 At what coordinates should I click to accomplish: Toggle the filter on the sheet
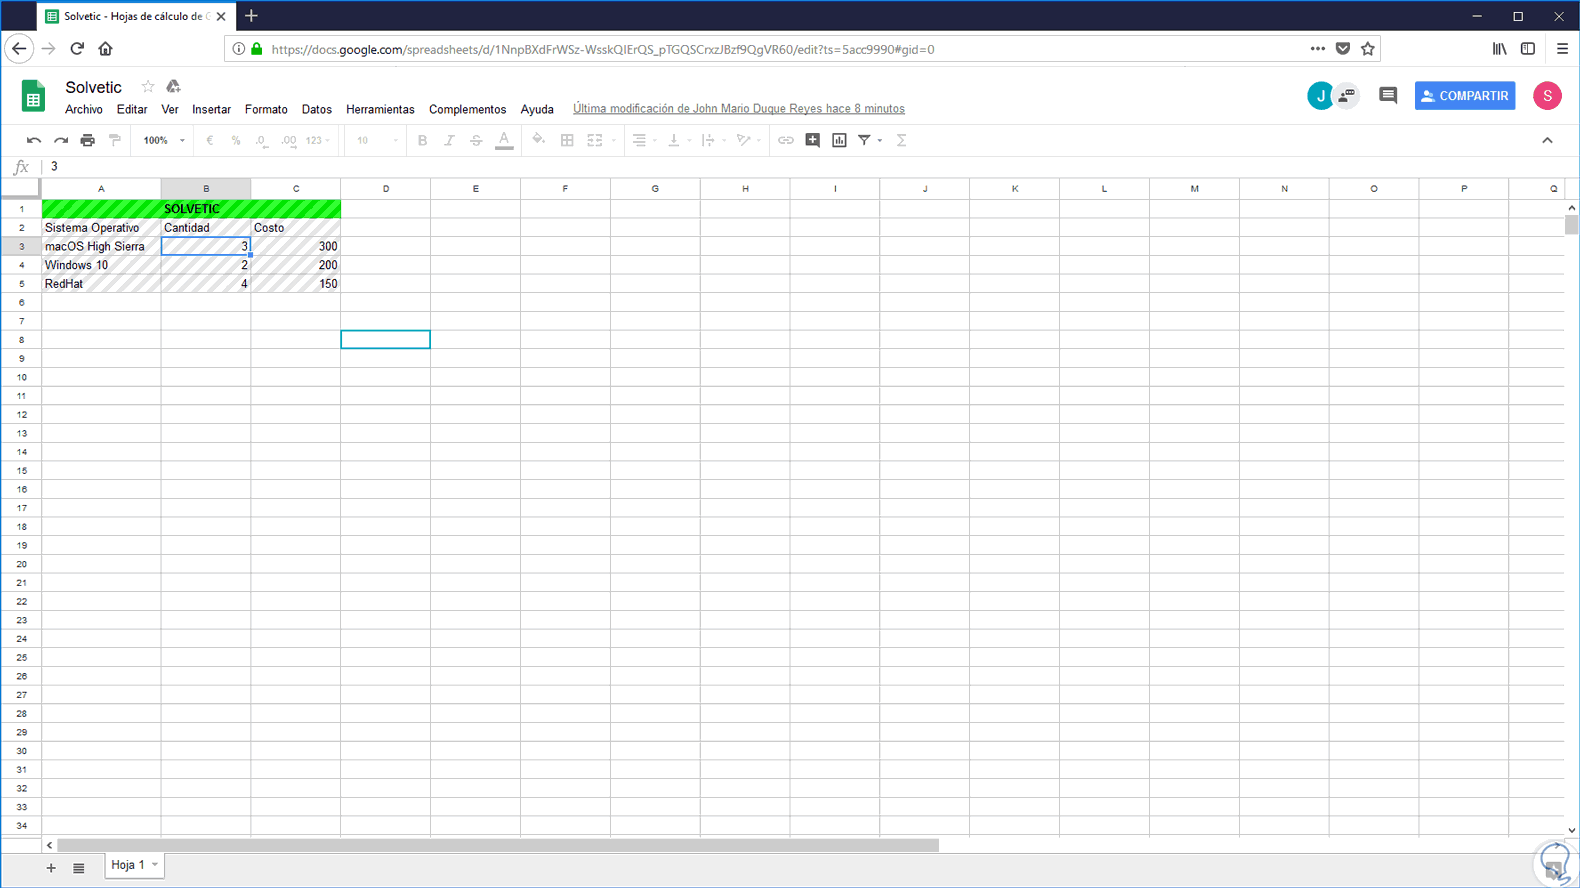pyautogui.click(x=865, y=141)
